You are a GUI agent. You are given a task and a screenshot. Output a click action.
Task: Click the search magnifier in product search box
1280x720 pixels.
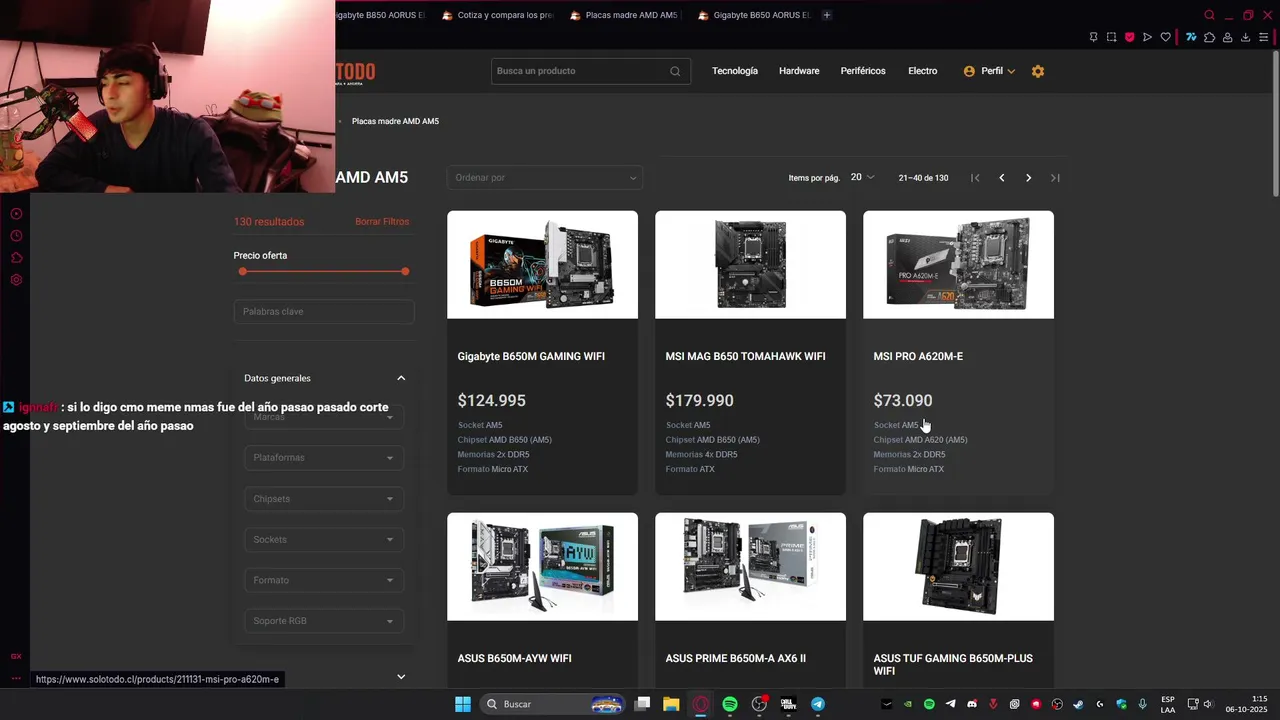click(x=675, y=71)
